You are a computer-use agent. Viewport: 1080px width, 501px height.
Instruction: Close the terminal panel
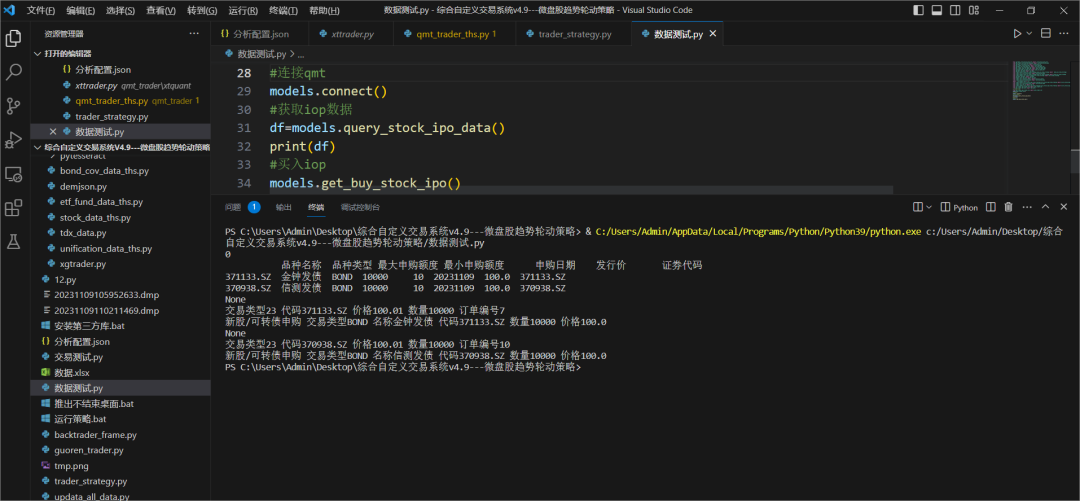(1063, 207)
